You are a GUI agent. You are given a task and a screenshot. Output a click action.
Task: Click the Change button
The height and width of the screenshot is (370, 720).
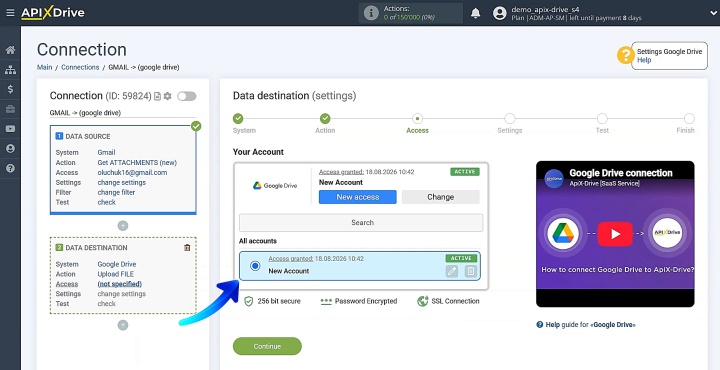[x=440, y=197]
